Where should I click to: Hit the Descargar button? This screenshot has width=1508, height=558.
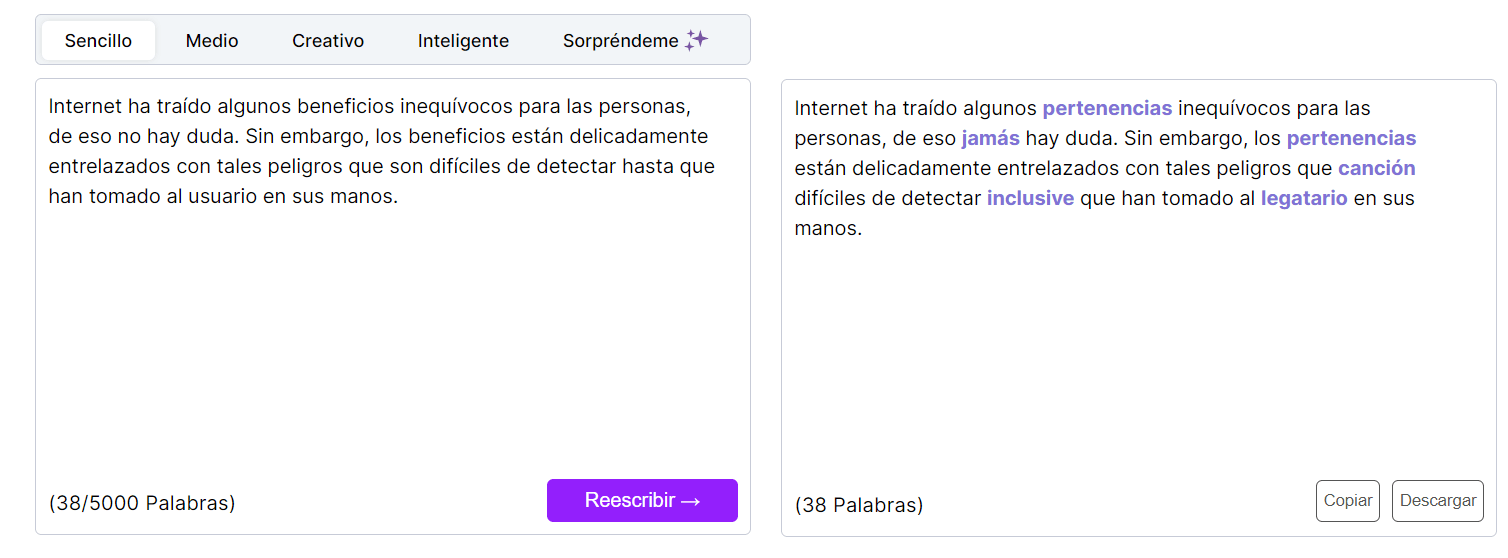(1437, 501)
